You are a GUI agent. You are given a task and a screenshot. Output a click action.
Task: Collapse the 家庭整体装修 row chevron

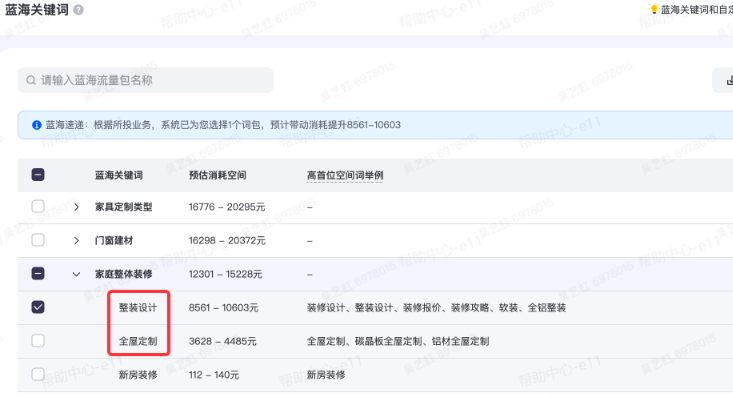[76, 274]
